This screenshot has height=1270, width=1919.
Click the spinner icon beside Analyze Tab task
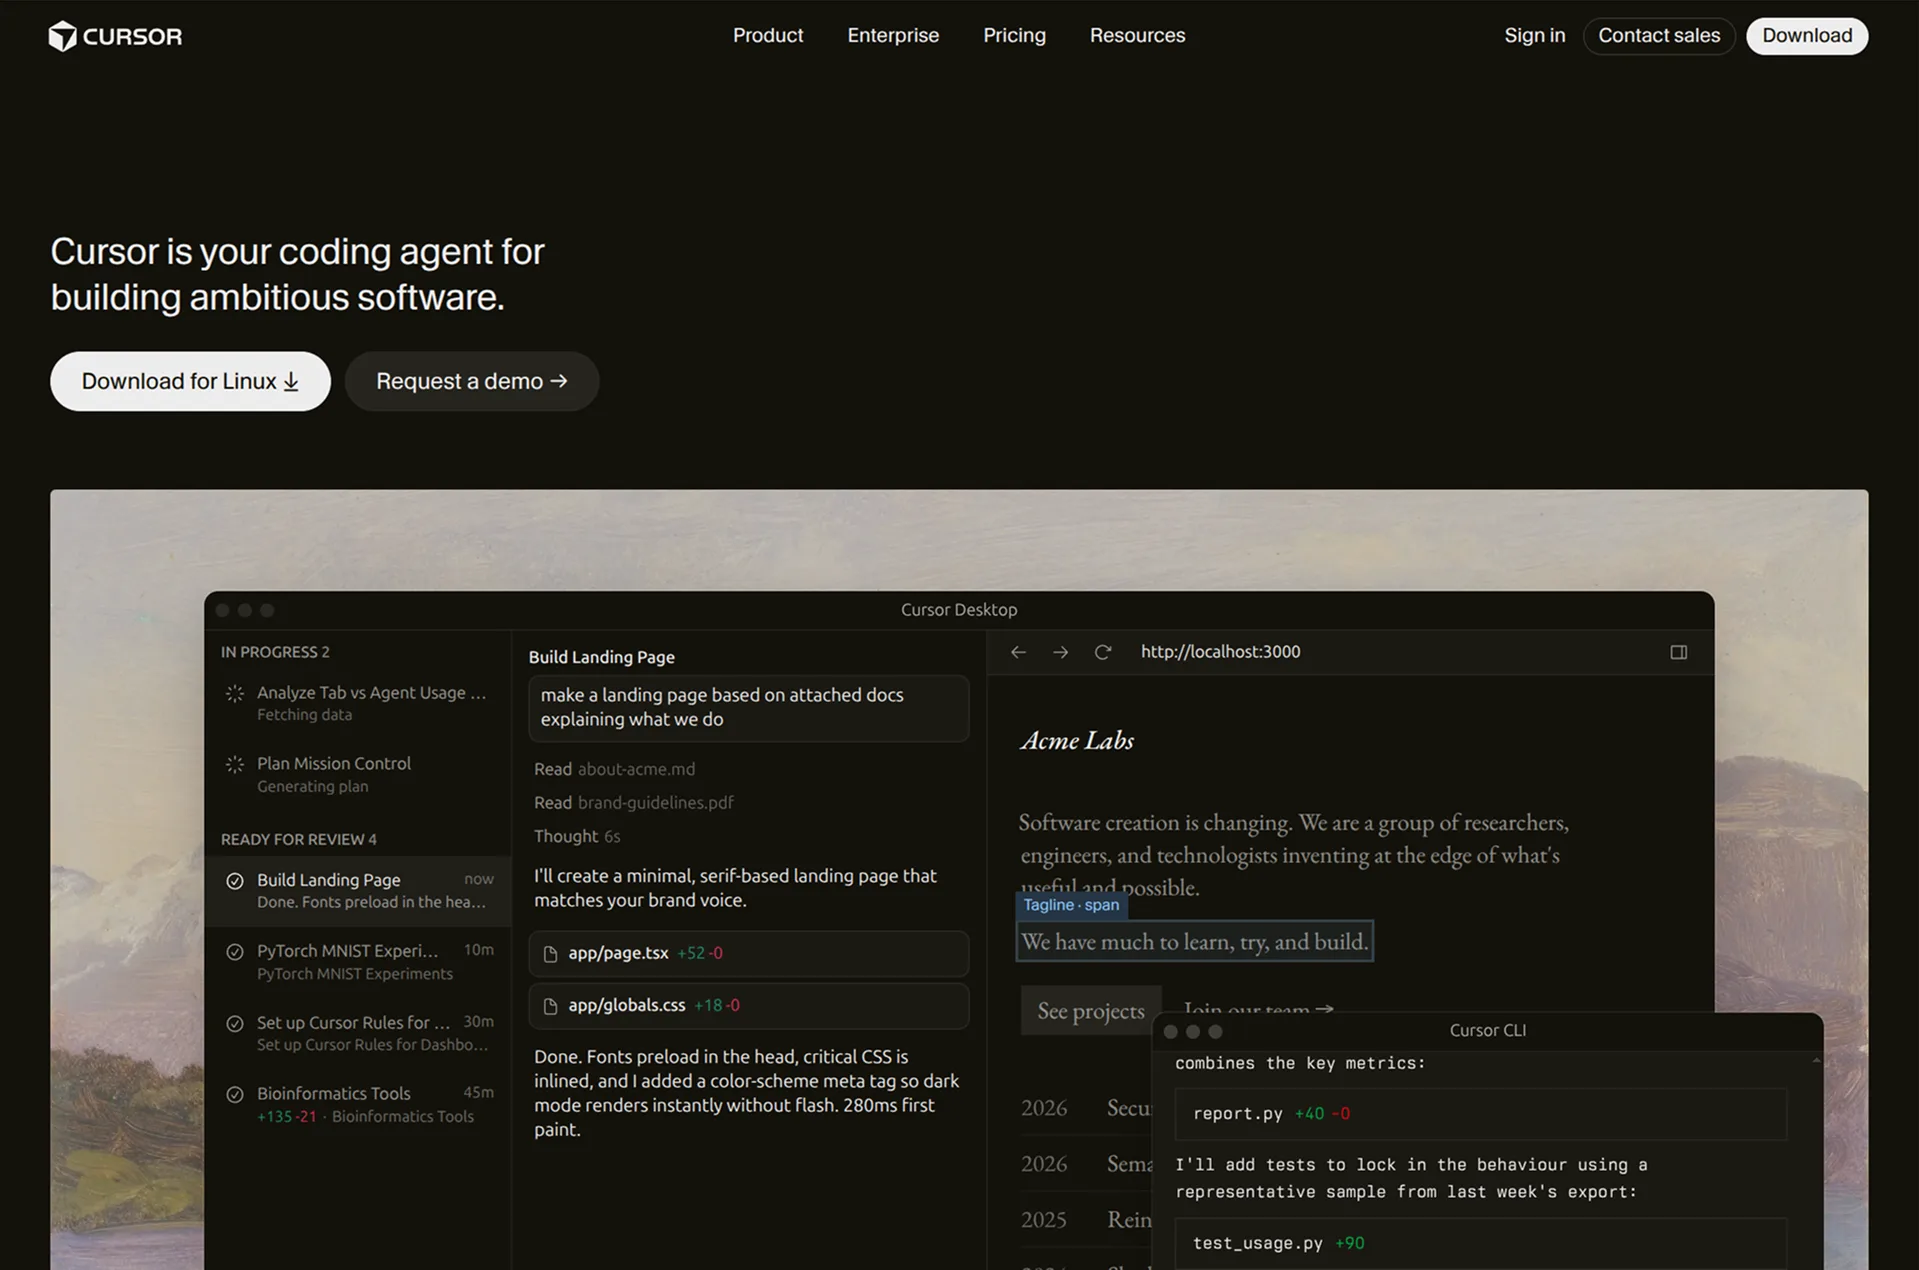tap(235, 693)
